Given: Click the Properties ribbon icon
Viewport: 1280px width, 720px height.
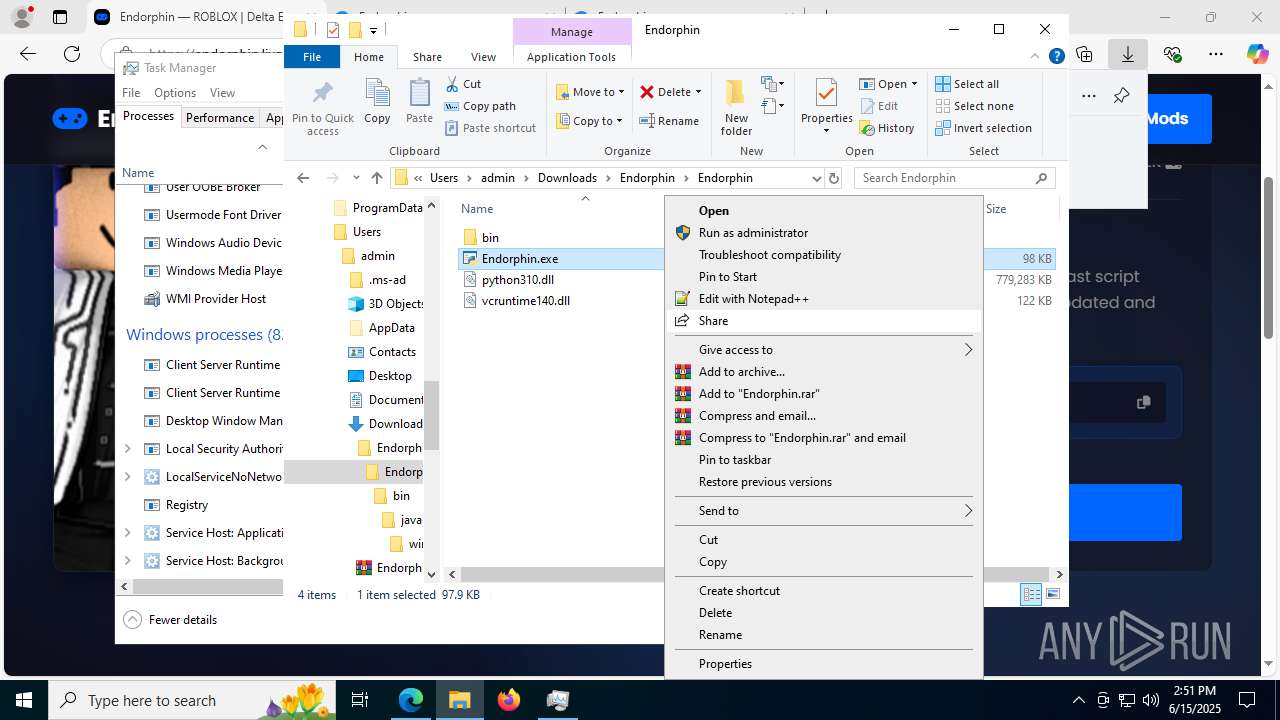Looking at the screenshot, I should click(826, 107).
